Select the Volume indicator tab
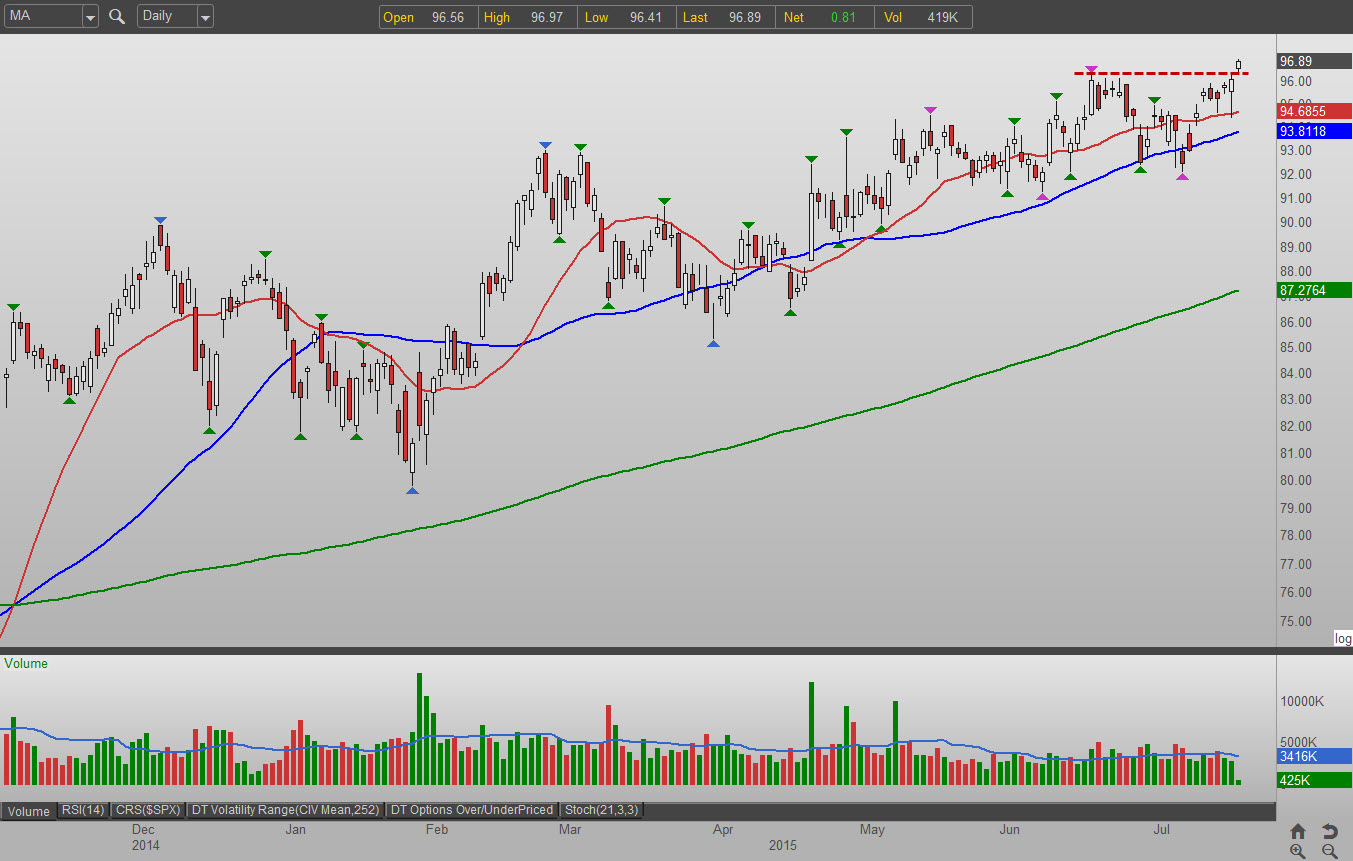Viewport: 1353px width, 861px height. 28,811
